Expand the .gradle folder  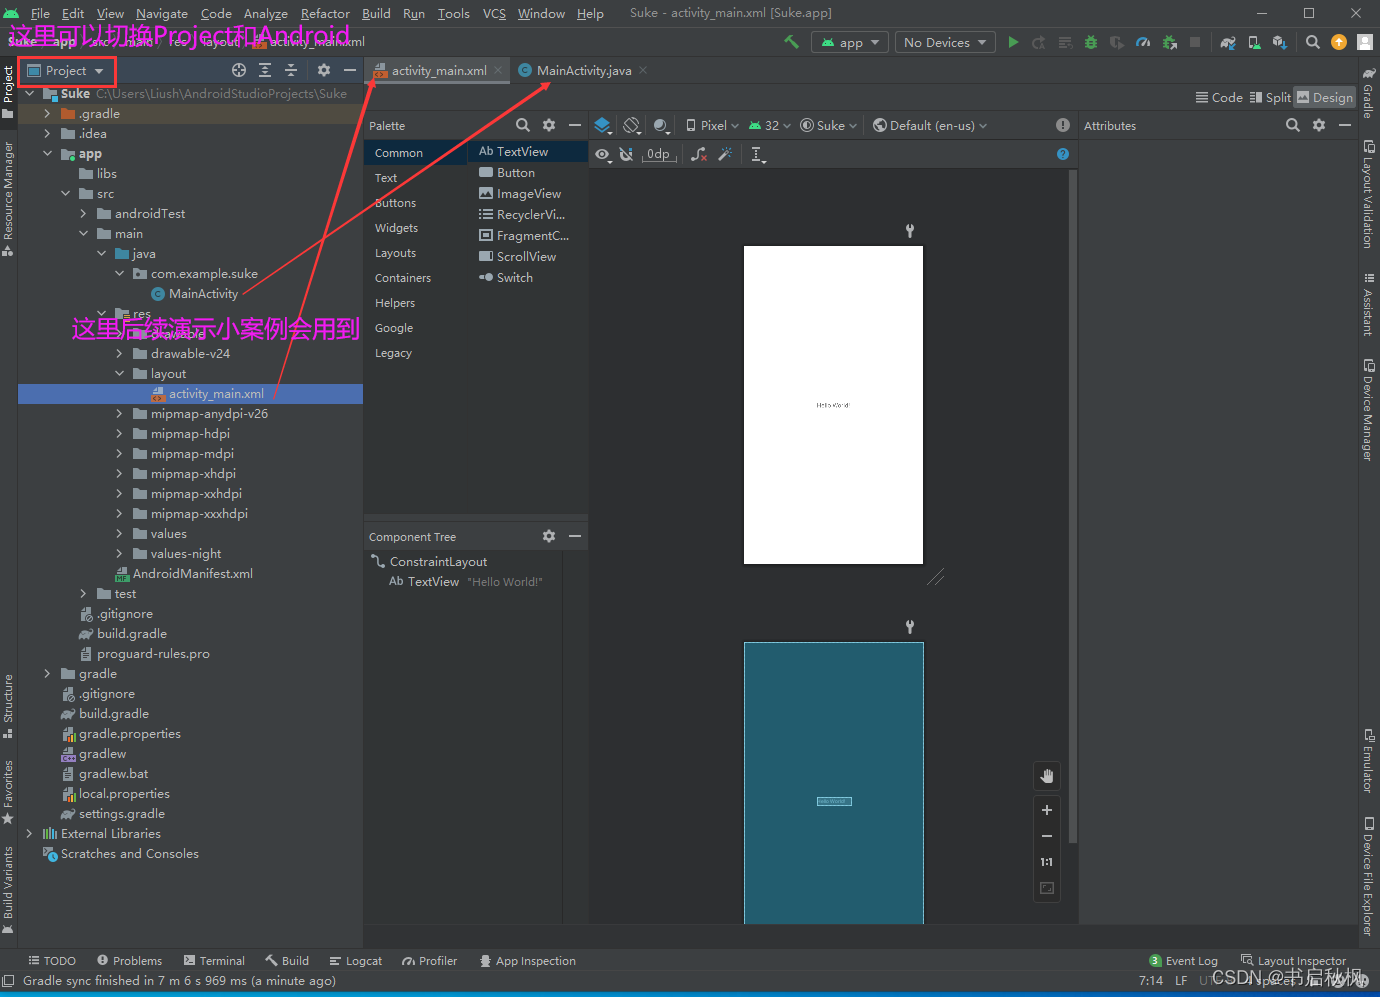pyautogui.click(x=47, y=114)
